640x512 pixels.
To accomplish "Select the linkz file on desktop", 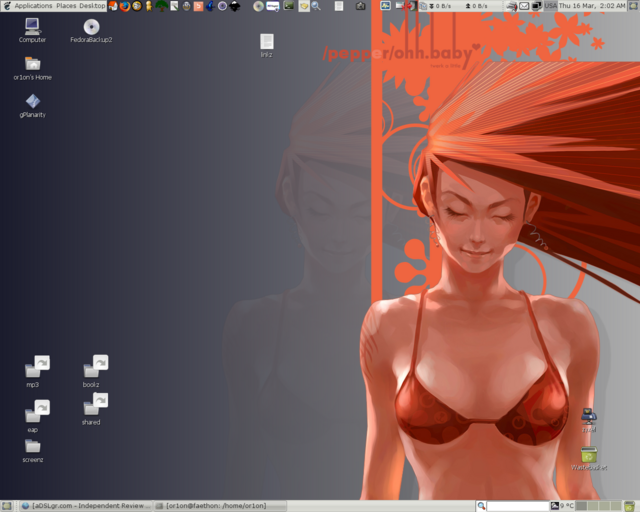I will (267, 45).
